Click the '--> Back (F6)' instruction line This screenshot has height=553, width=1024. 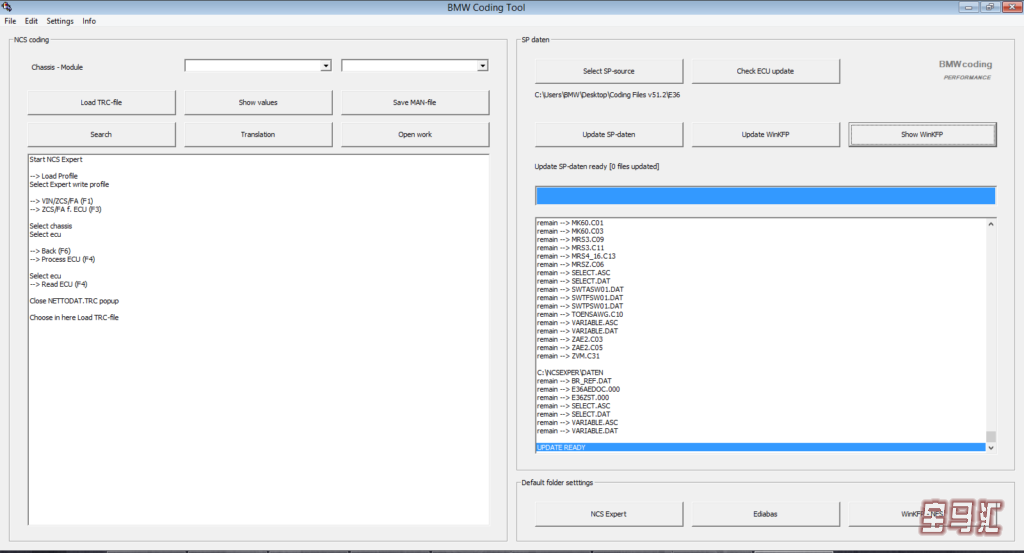[50, 251]
